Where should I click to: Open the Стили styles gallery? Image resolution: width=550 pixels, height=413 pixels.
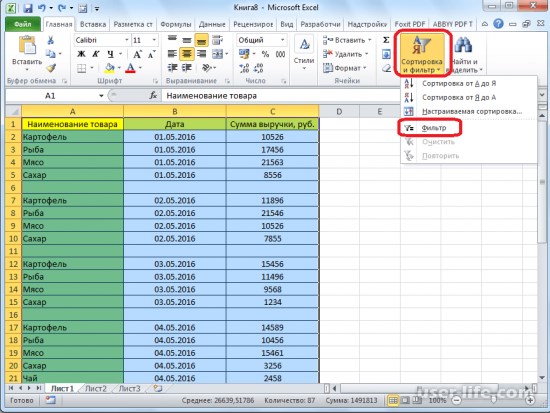click(x=304, y=53)
